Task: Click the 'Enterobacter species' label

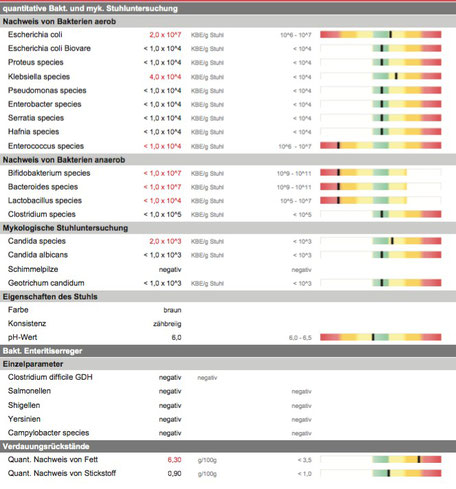Action: coord(45,104)
